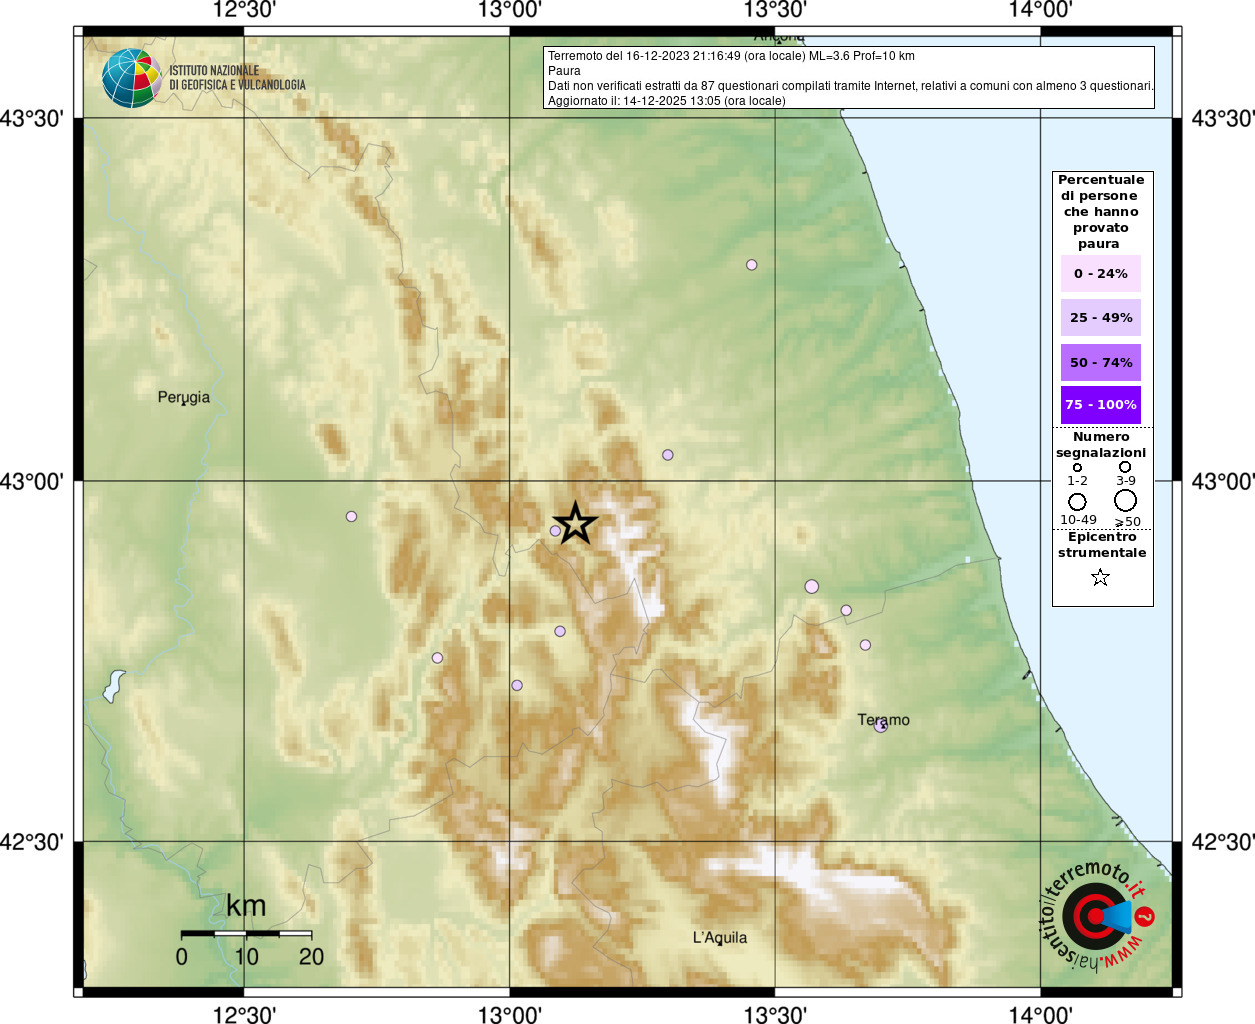Click the northernmost data circle below Ancona
Screen dimensions: 1255x1024
pos(751,265)
